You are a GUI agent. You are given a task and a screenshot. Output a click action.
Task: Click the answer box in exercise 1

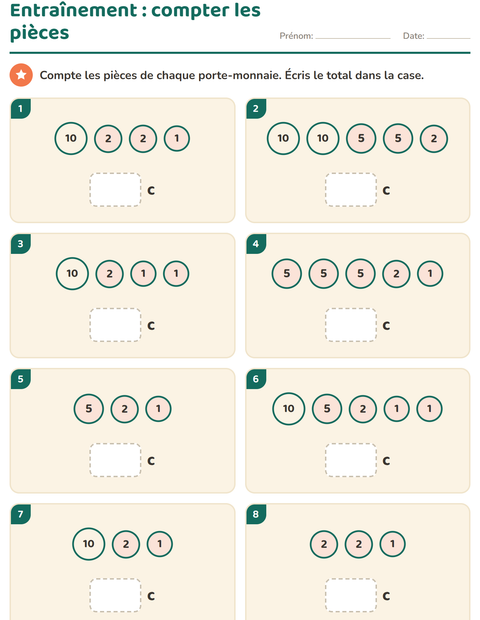click(115, 190)
